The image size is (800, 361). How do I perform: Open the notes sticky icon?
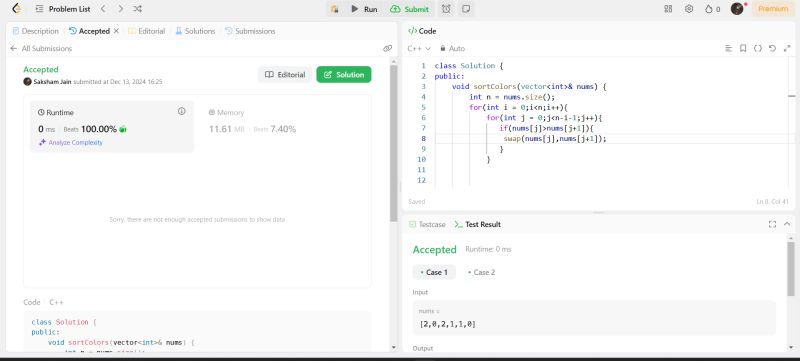click(466, 9)
